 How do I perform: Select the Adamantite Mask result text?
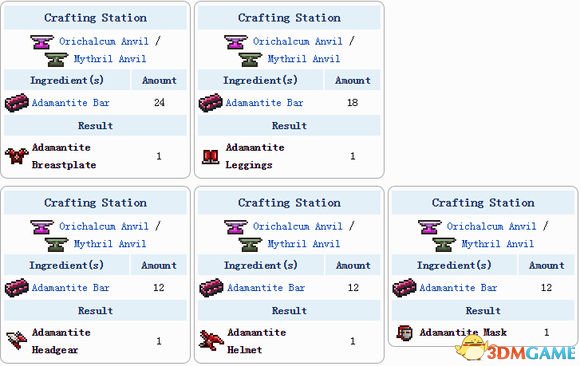pos(463,332)
